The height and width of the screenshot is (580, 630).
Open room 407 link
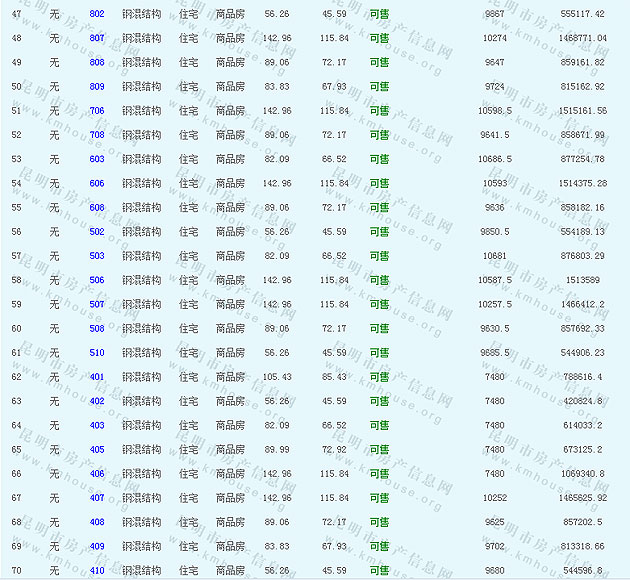coord(97,498)
